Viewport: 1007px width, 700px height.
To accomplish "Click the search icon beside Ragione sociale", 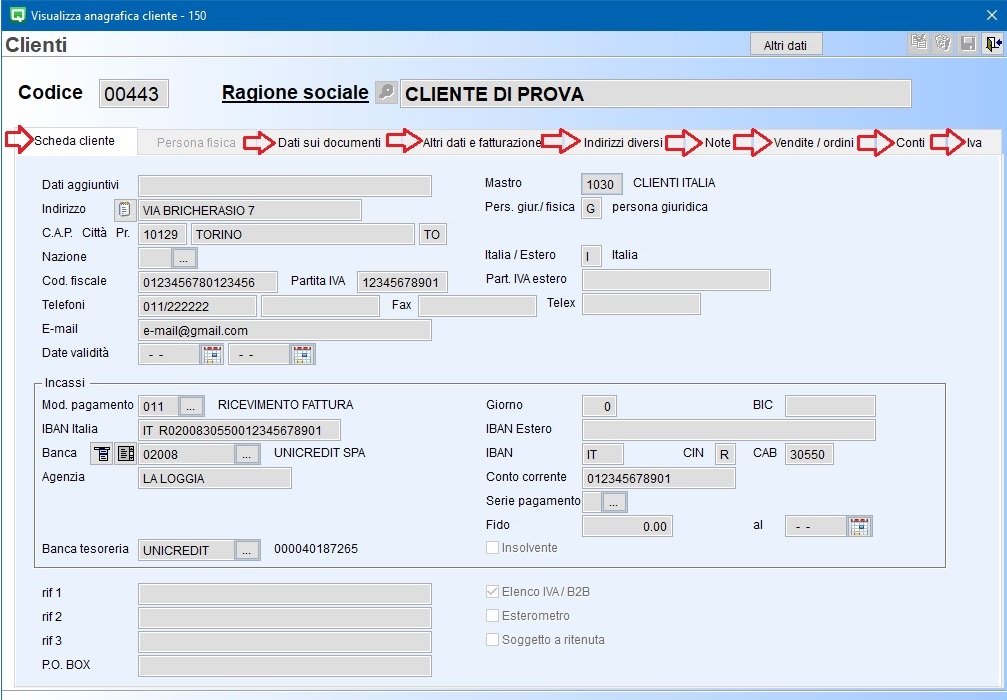I will pos(386,93).
